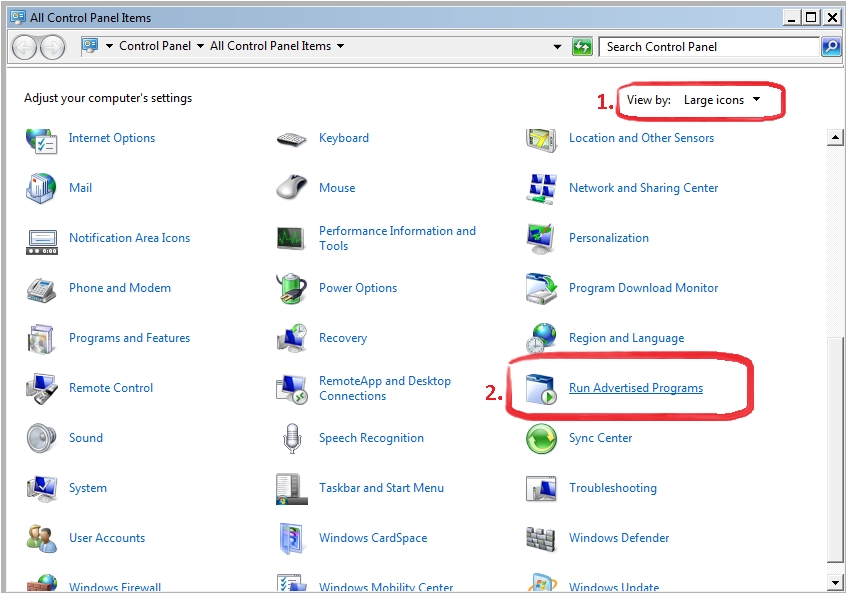Click the scrollbar down arrow

point(835,583)
